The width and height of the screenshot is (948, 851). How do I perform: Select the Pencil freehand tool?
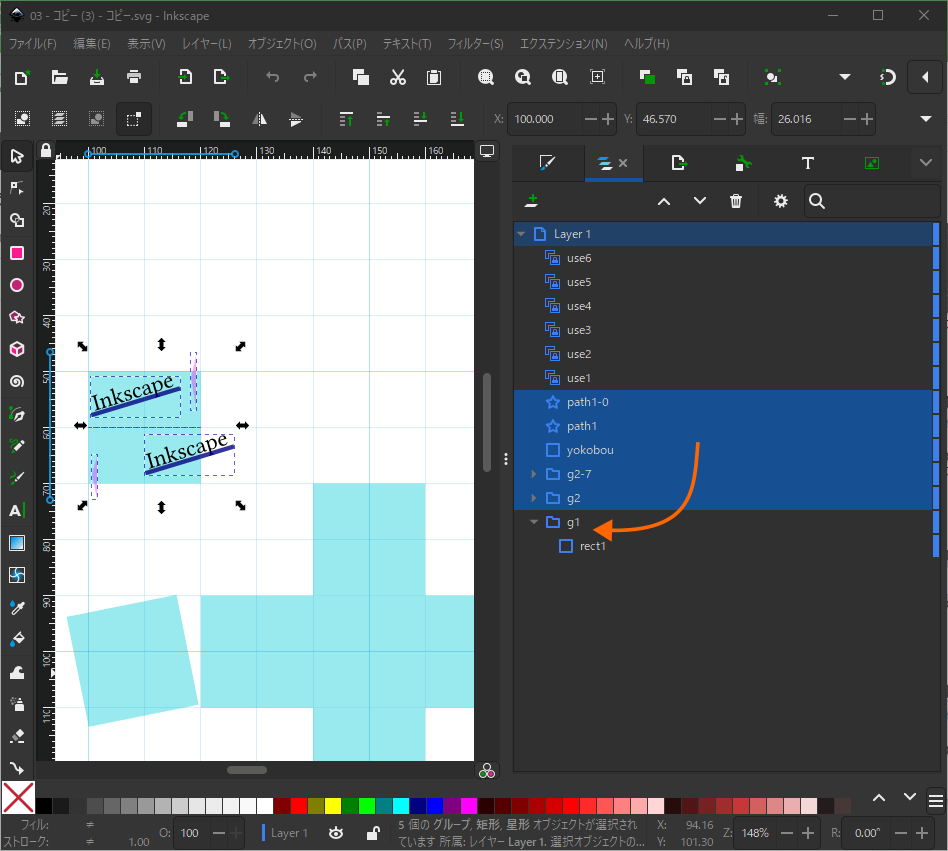coord(17,446)
